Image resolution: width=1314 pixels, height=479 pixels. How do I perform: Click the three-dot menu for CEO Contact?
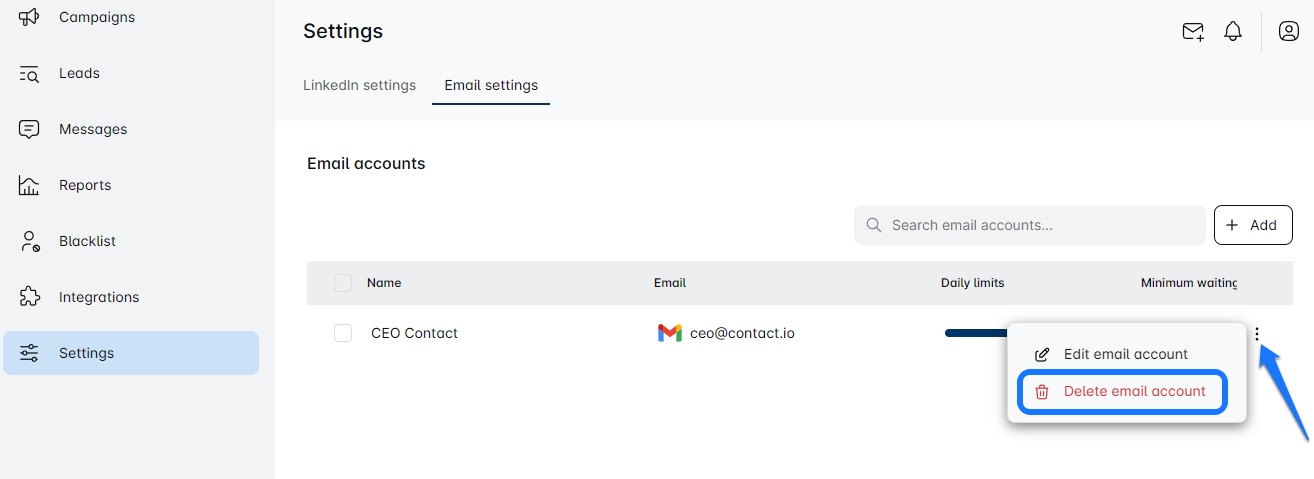pyautogui.click(x=1257, y=335)
